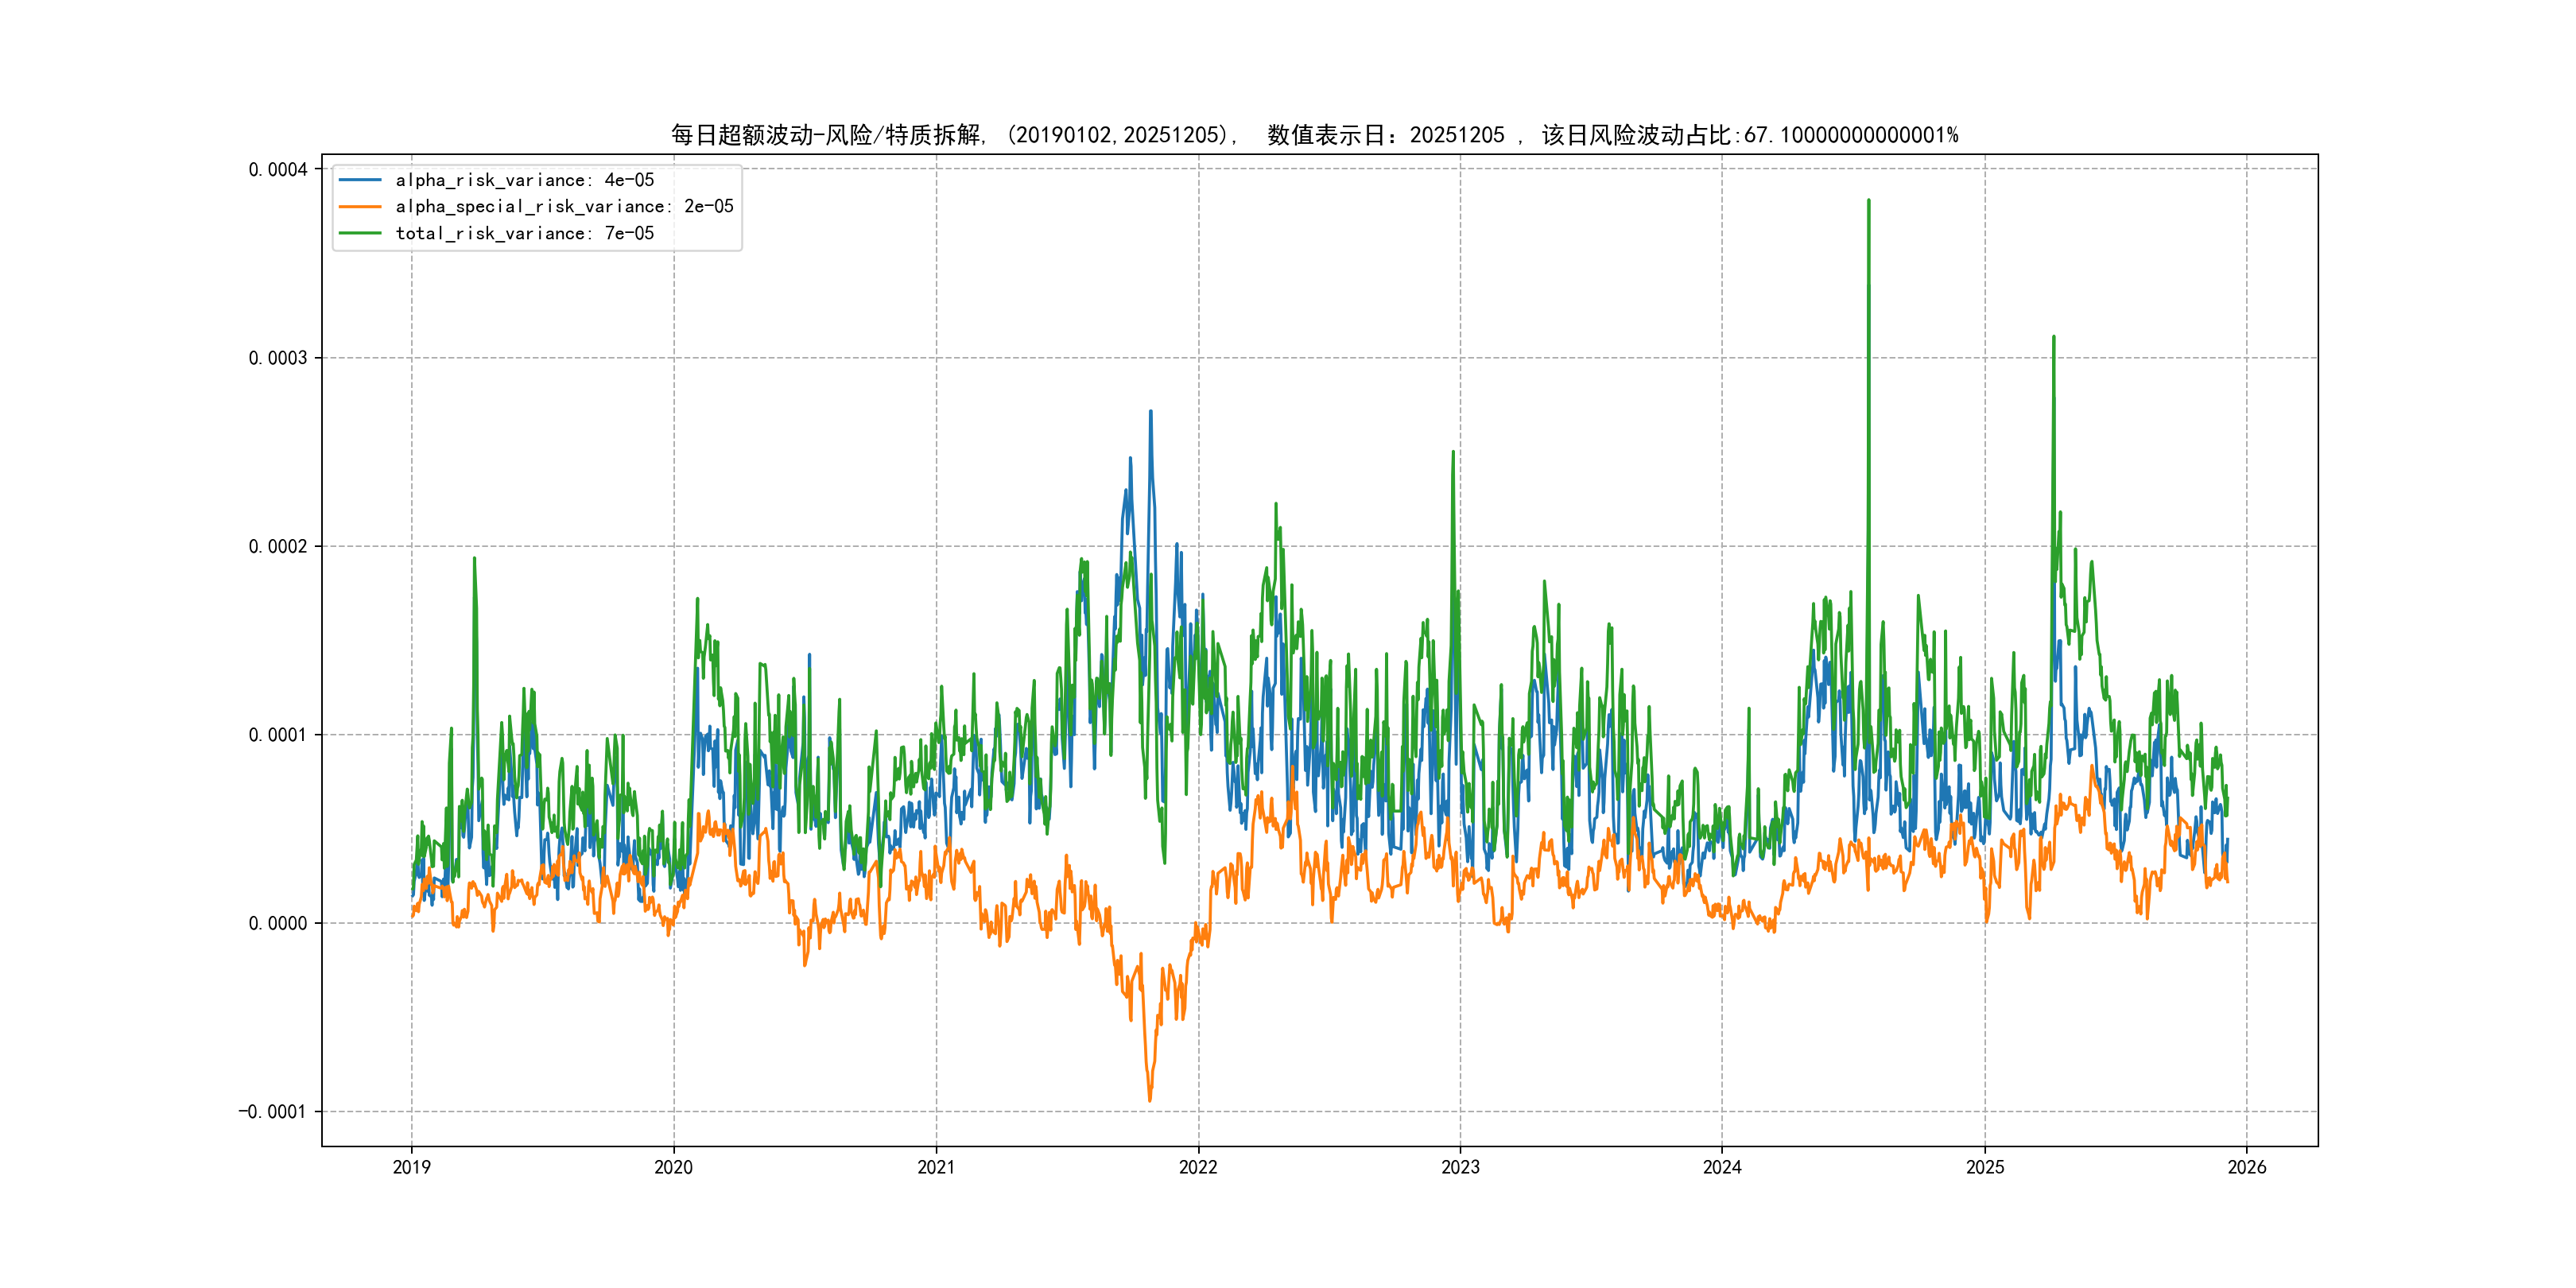The width and height of the screenshot is (2576, 1288).
Task: Click the 0.0003 y-axis tick label
Action: pos(278,358)
